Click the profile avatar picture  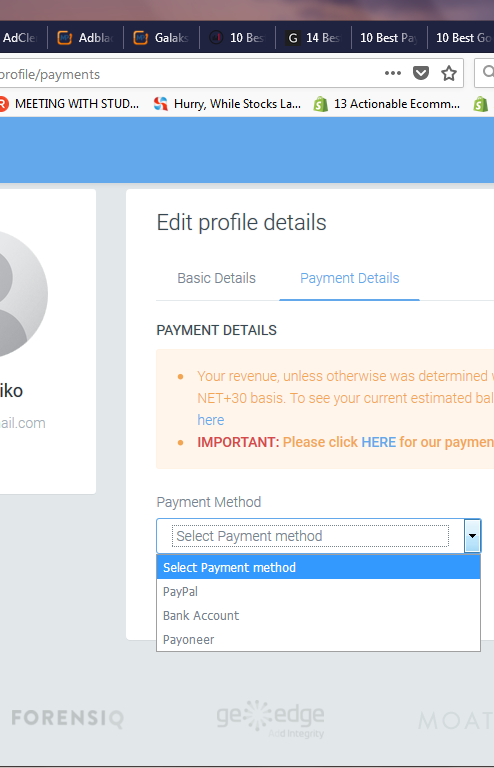coord(20,294)
